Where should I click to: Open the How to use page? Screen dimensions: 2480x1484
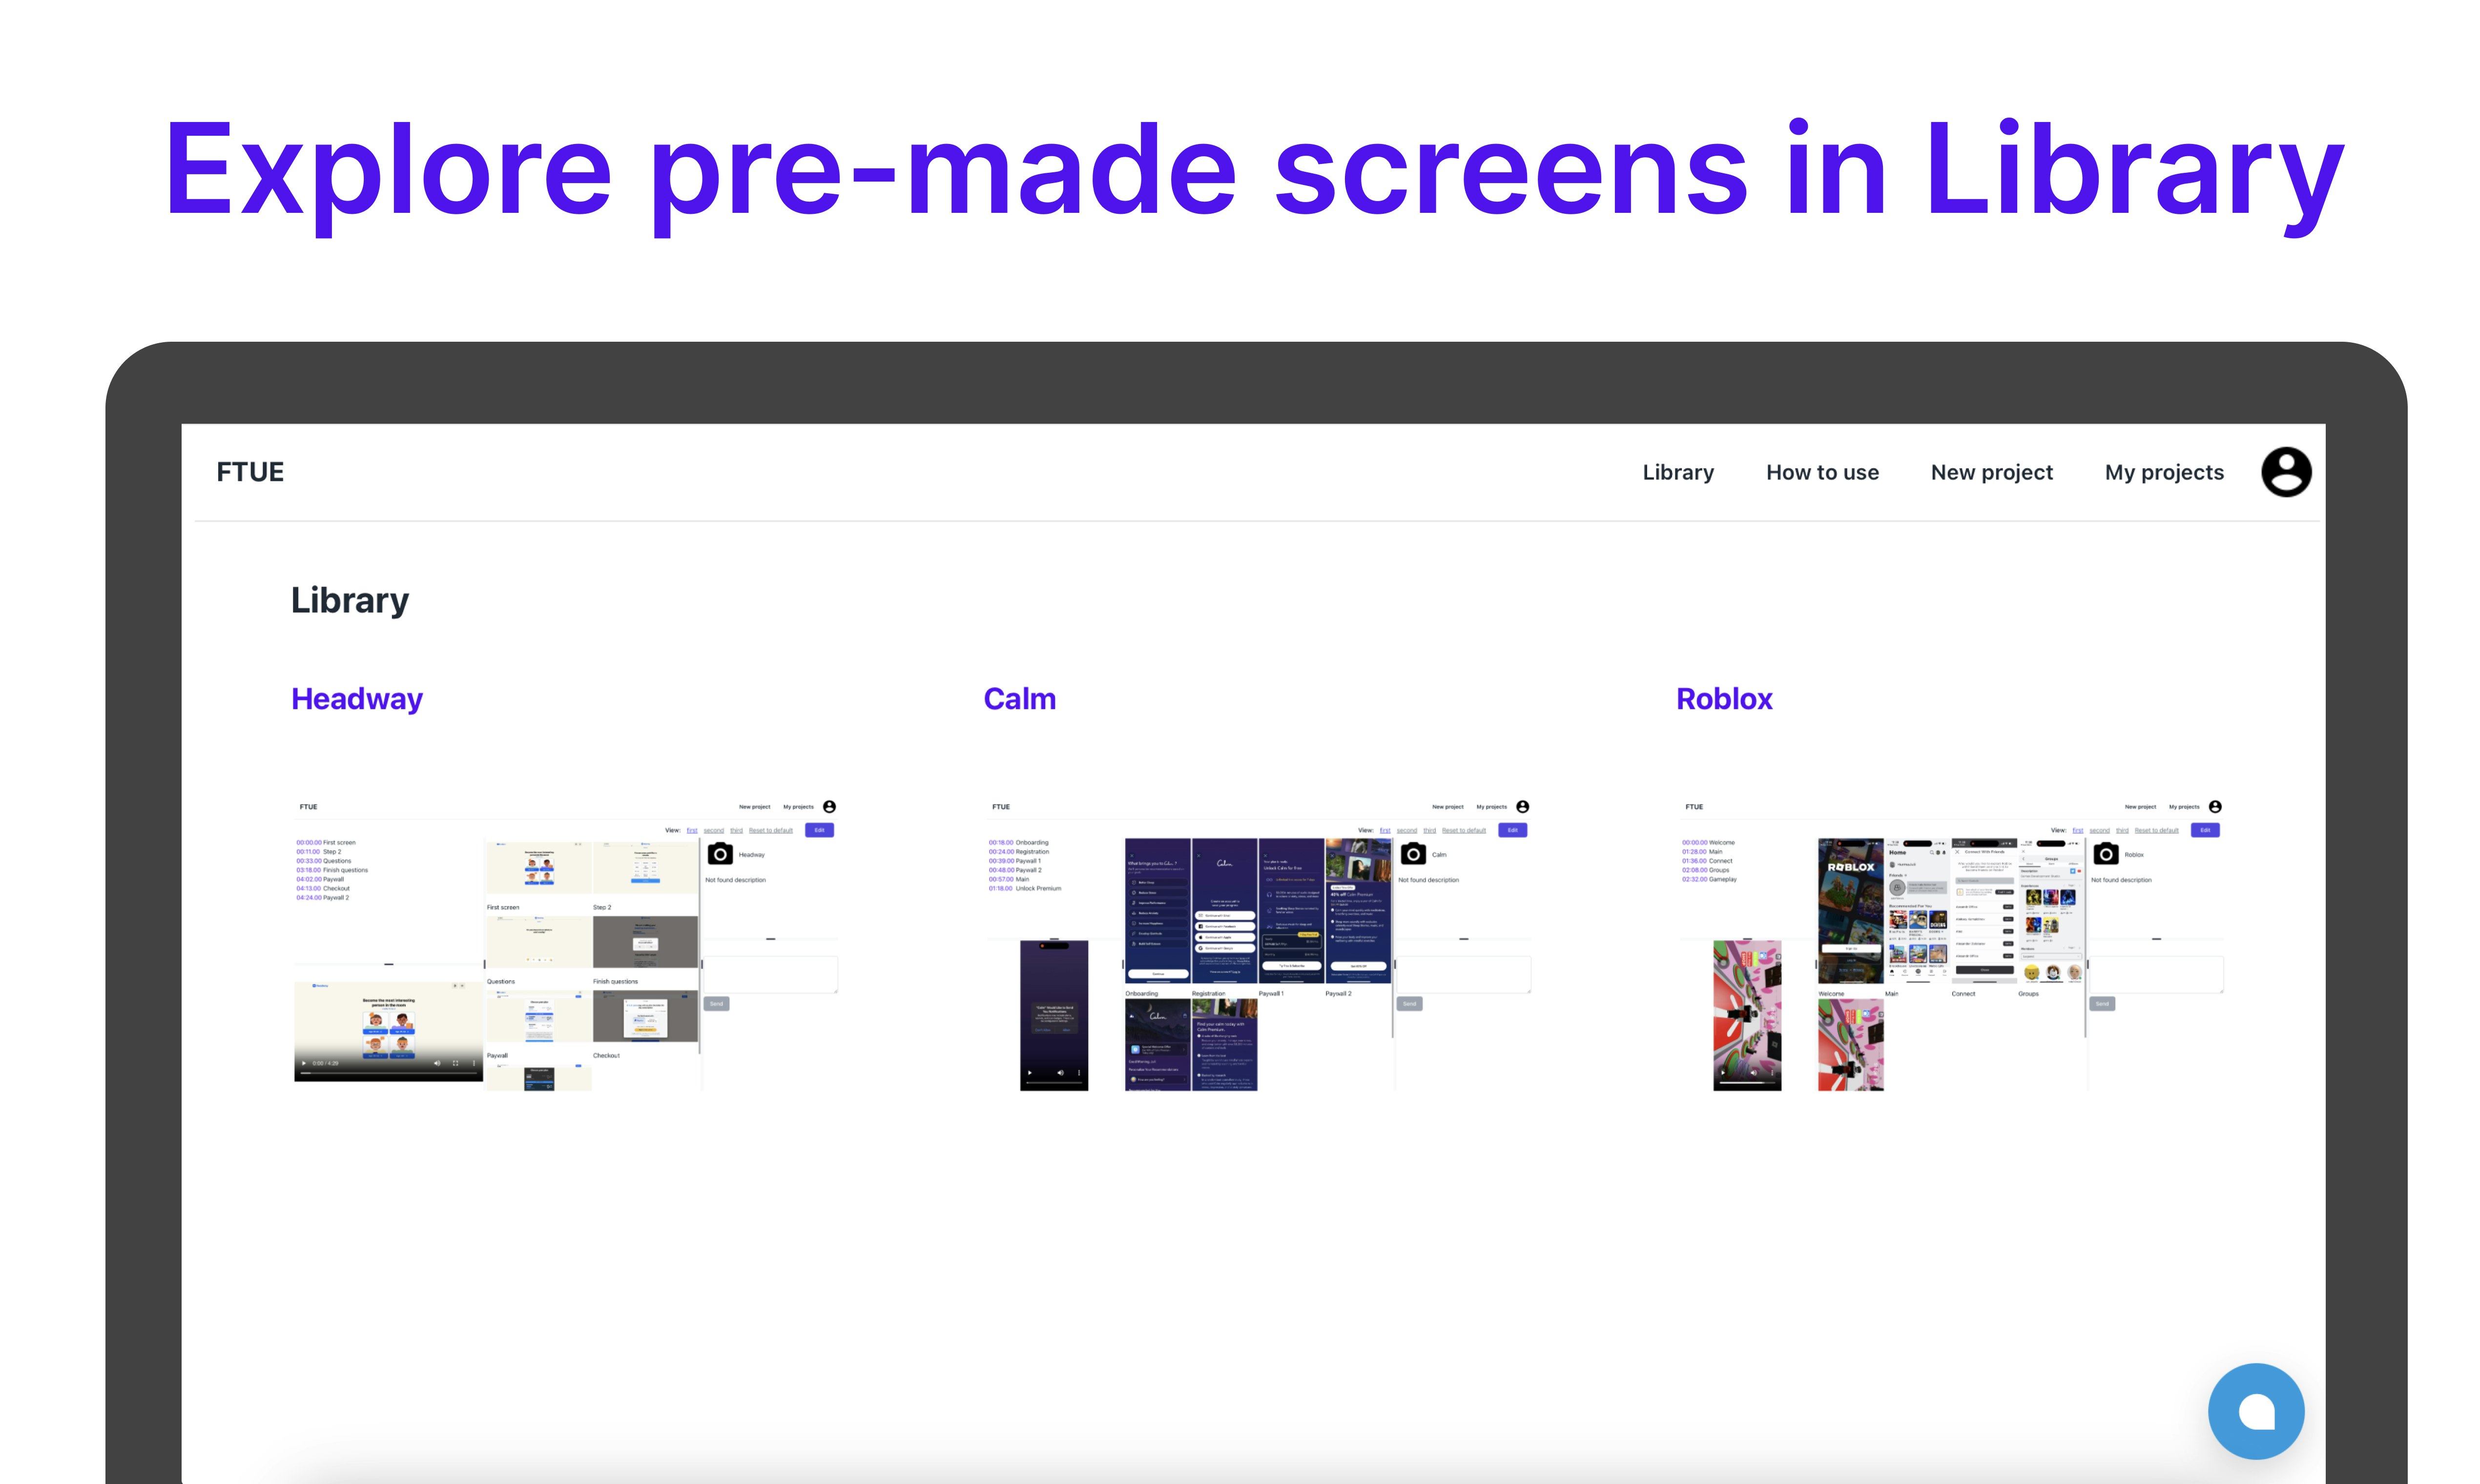[x=1822, y=472]
